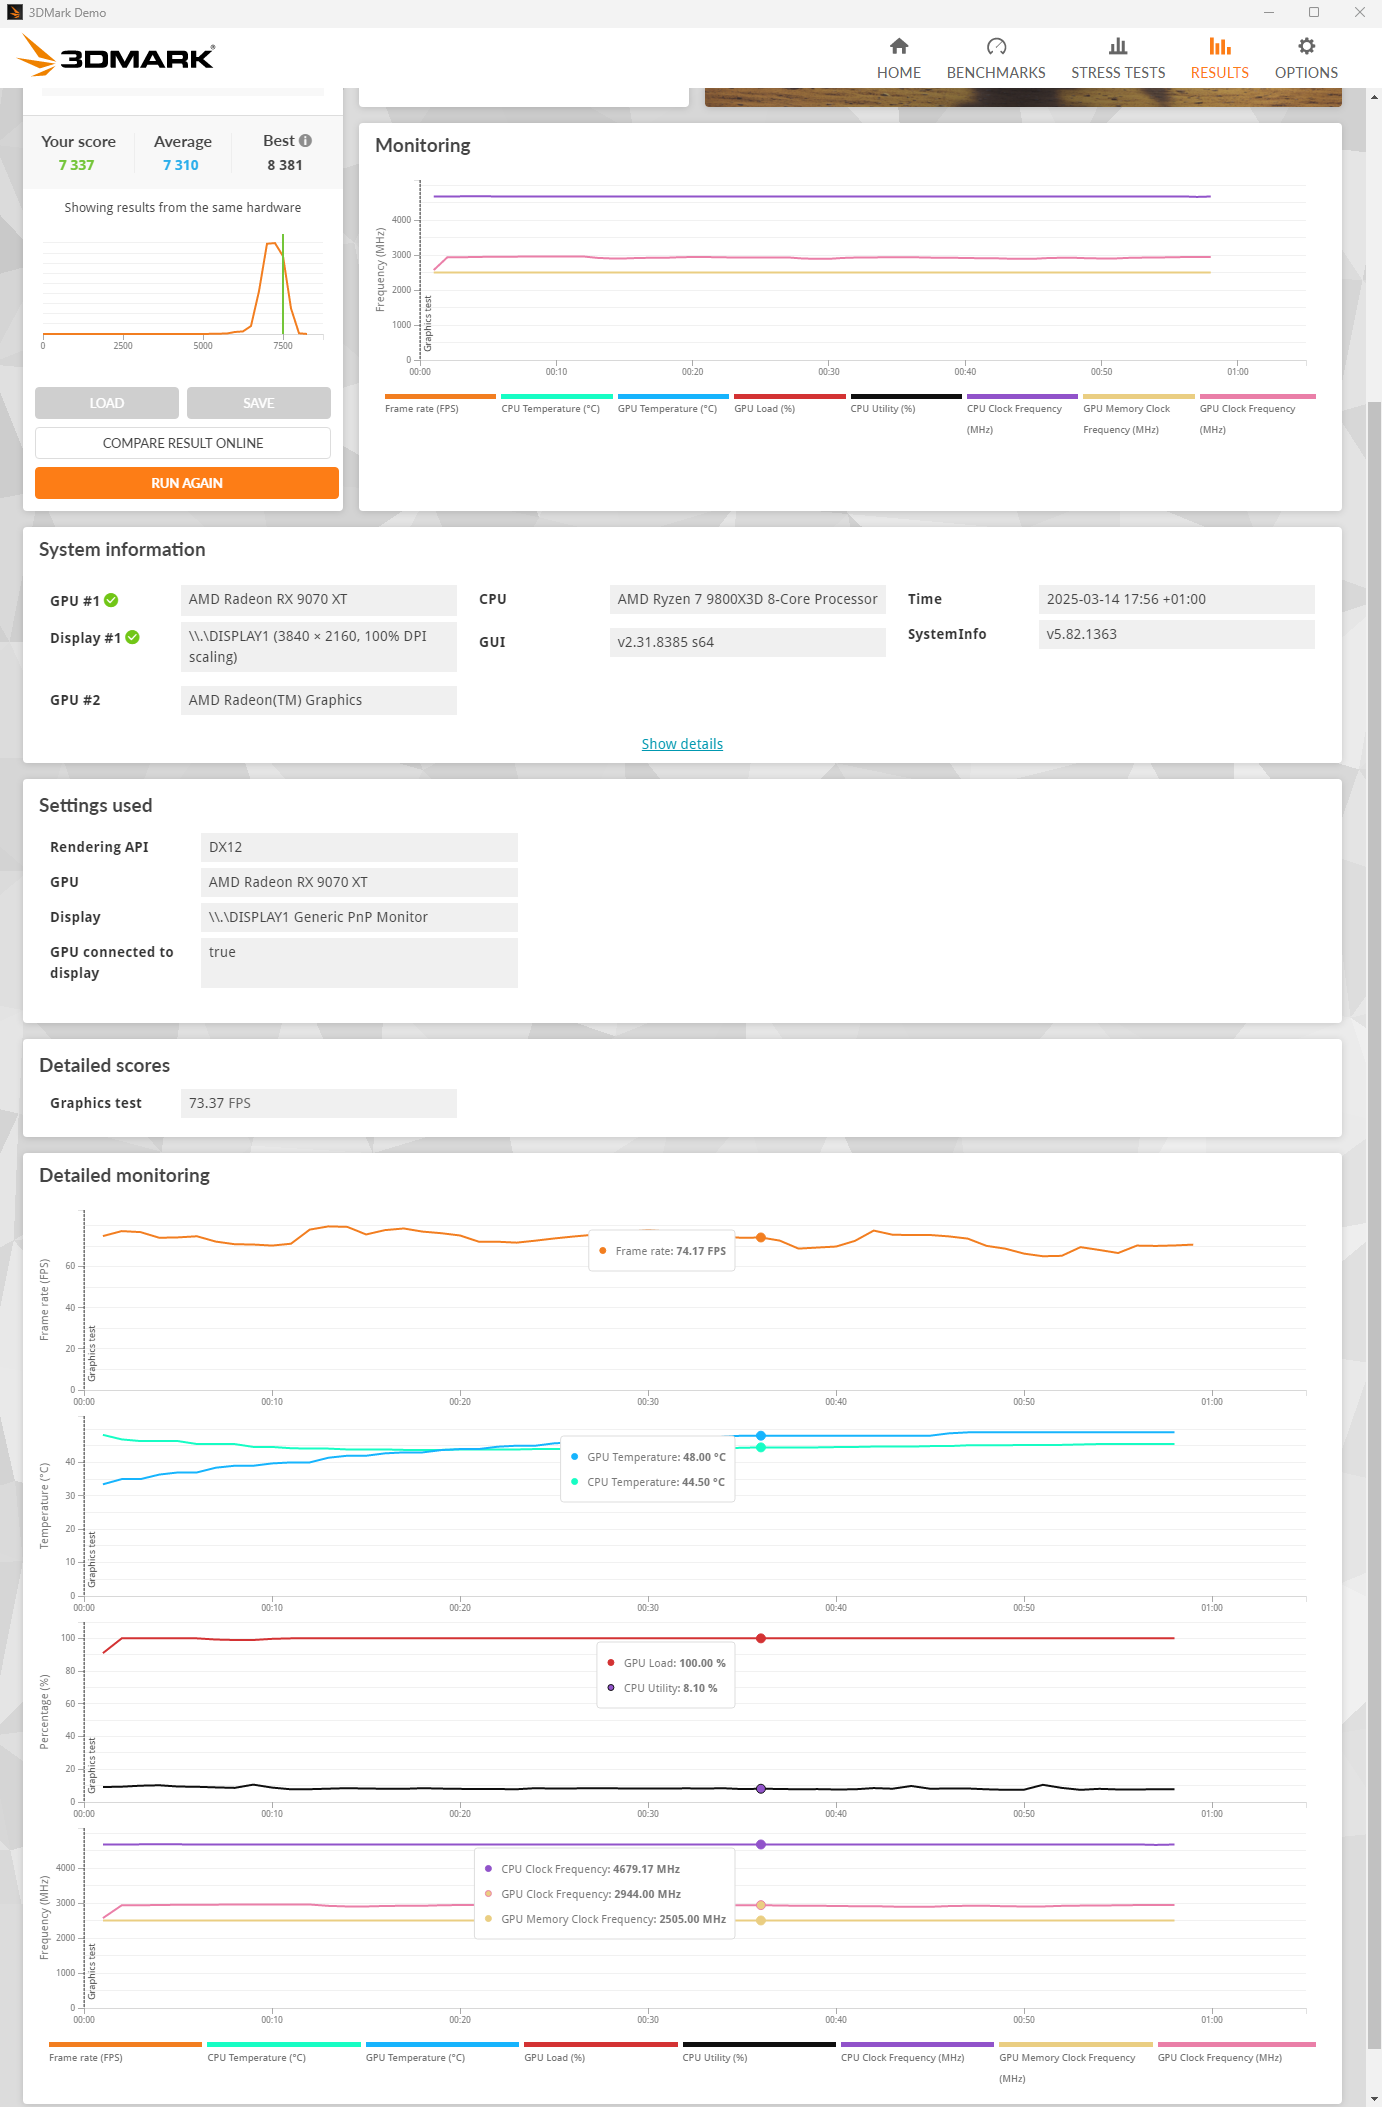This screenshot has height=2107, width=1382.
Task: Click the Generic PnP Monitor display value
Action: pos(359,917)
